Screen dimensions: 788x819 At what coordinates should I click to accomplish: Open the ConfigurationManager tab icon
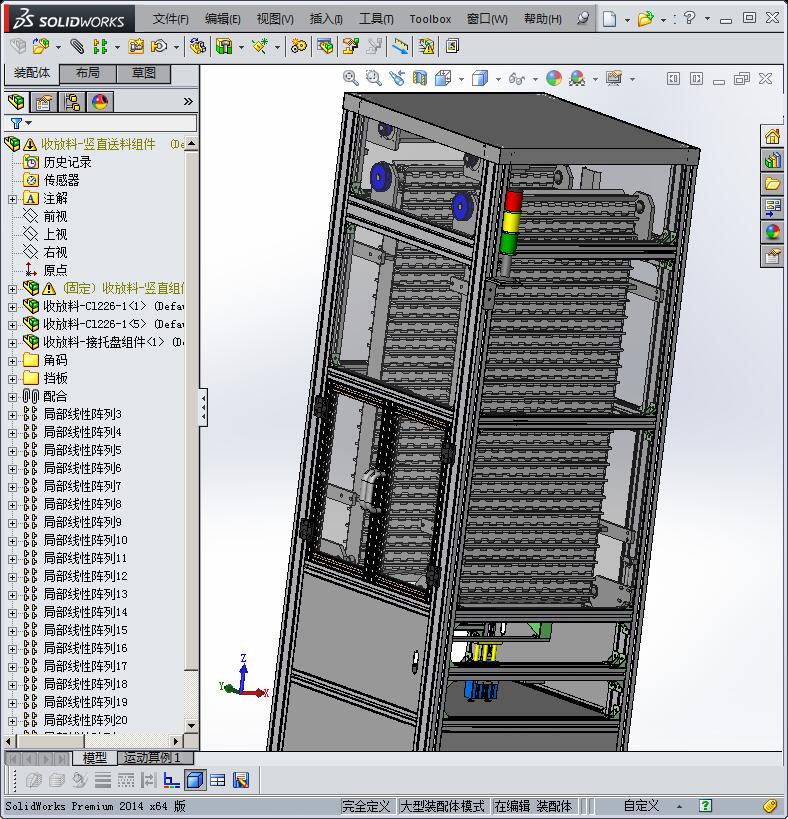click(72, 102)
